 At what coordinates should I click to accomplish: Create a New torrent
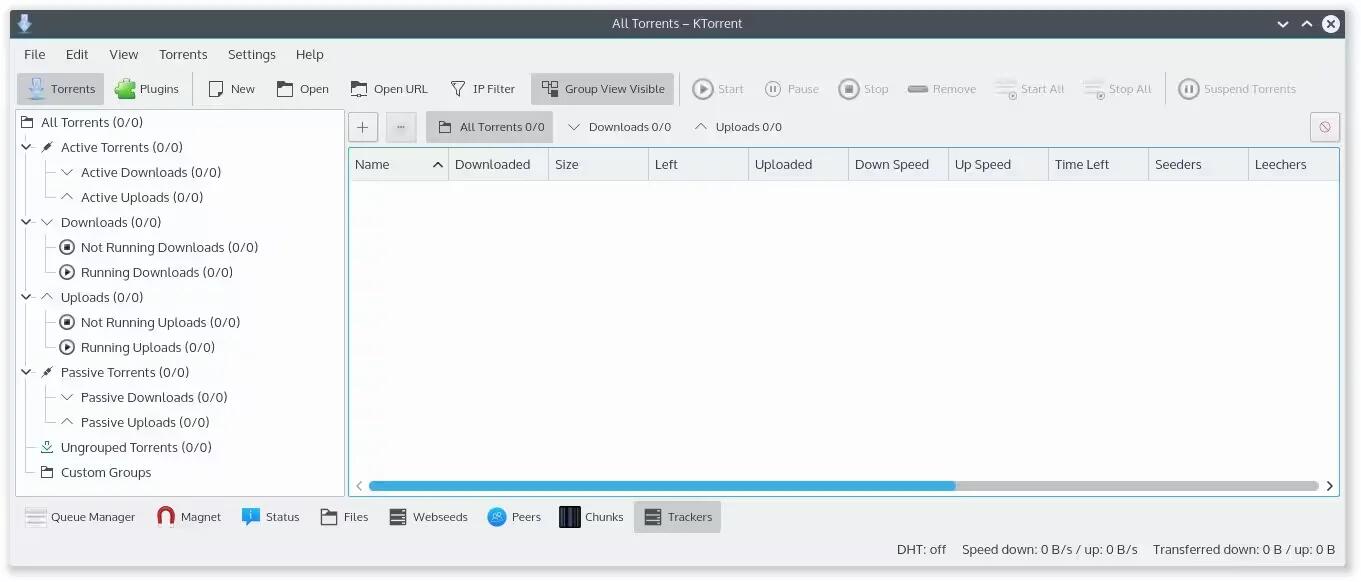click(x=231, y=89)
